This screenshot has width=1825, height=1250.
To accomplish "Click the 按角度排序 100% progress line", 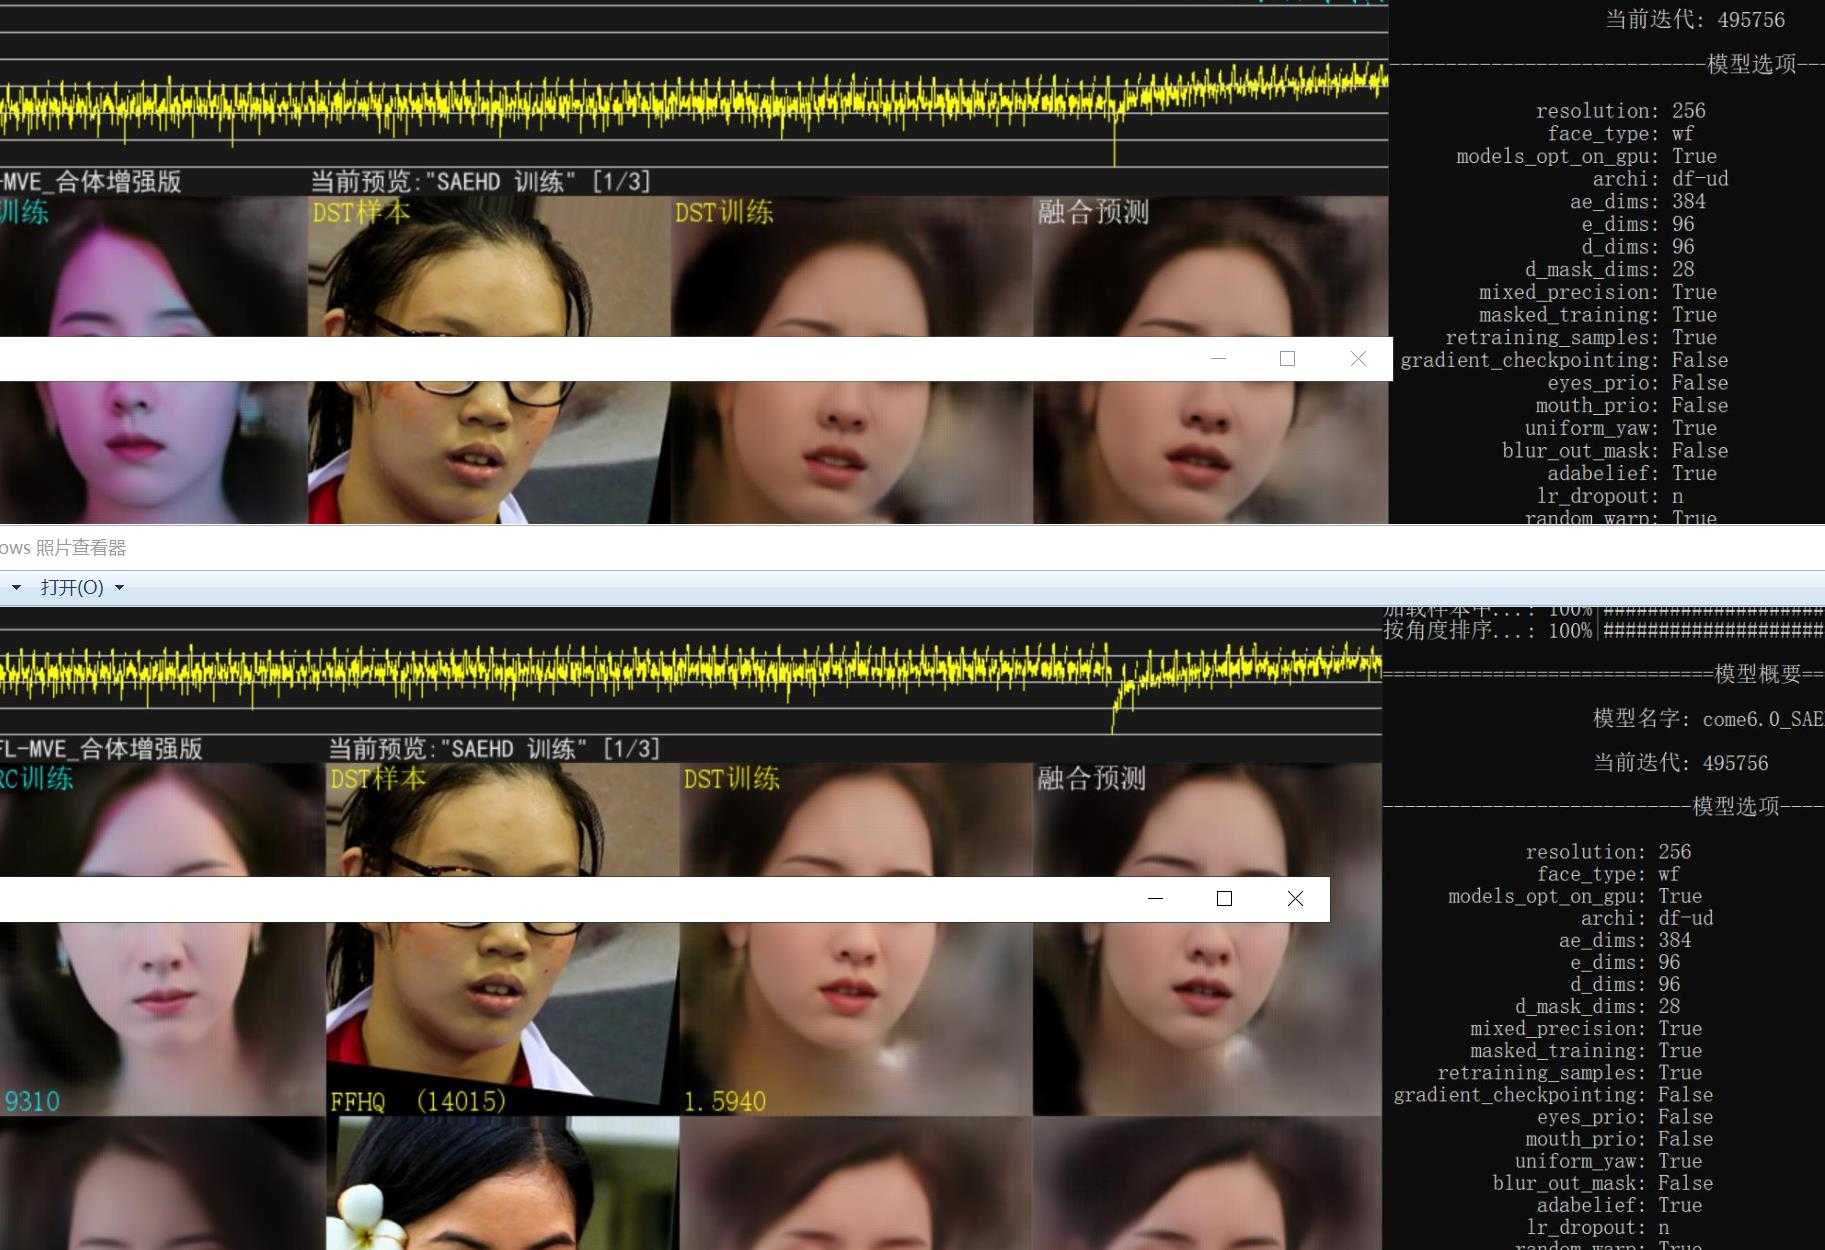I will (x=1603, y=631).
